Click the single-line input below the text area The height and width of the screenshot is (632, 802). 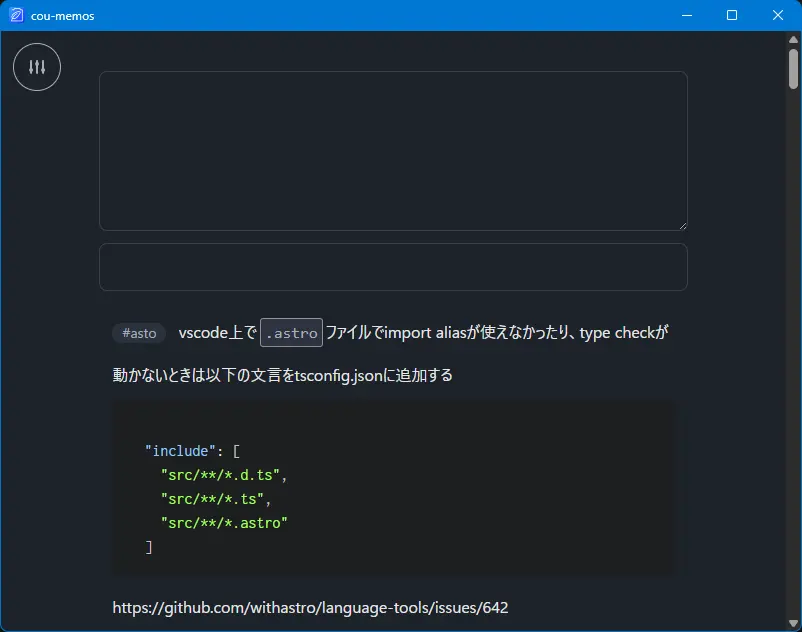(x=393, y=267)
